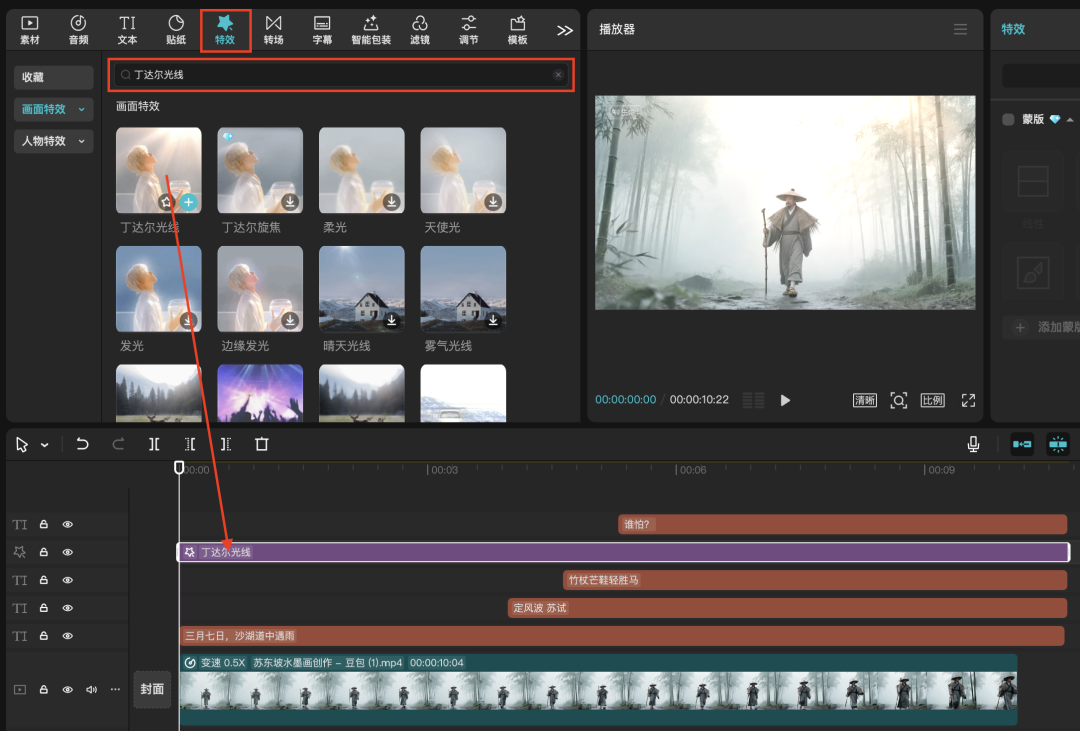Download the 柔光 effect

pyautogui.click(x=392, y=202)
